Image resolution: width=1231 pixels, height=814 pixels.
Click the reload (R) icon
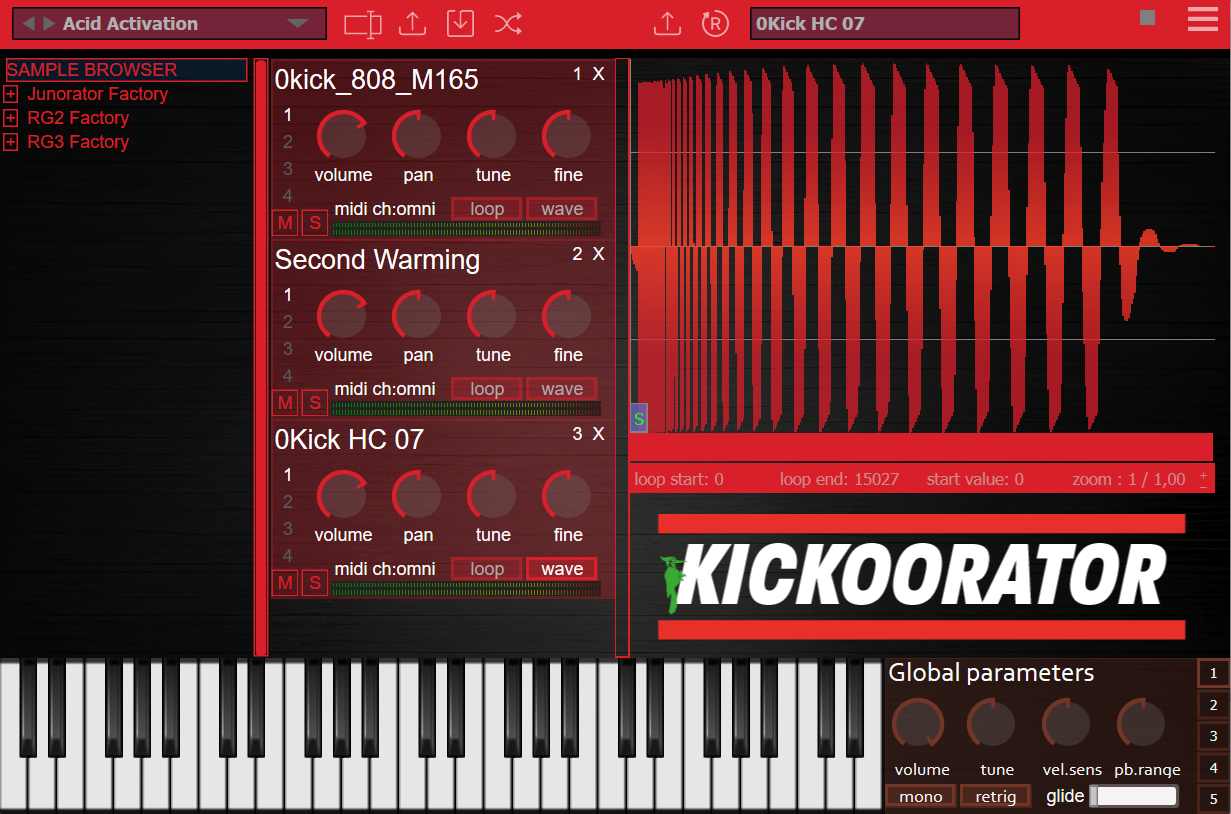(715, 24)
